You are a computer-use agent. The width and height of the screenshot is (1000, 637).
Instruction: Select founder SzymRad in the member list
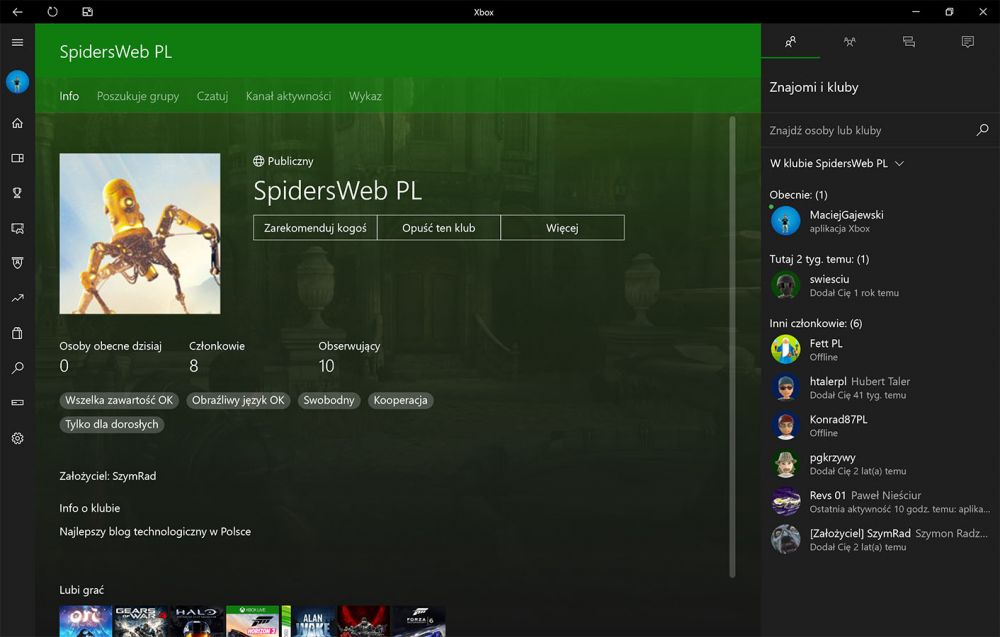pyautogui.click(x=880, y=539)
